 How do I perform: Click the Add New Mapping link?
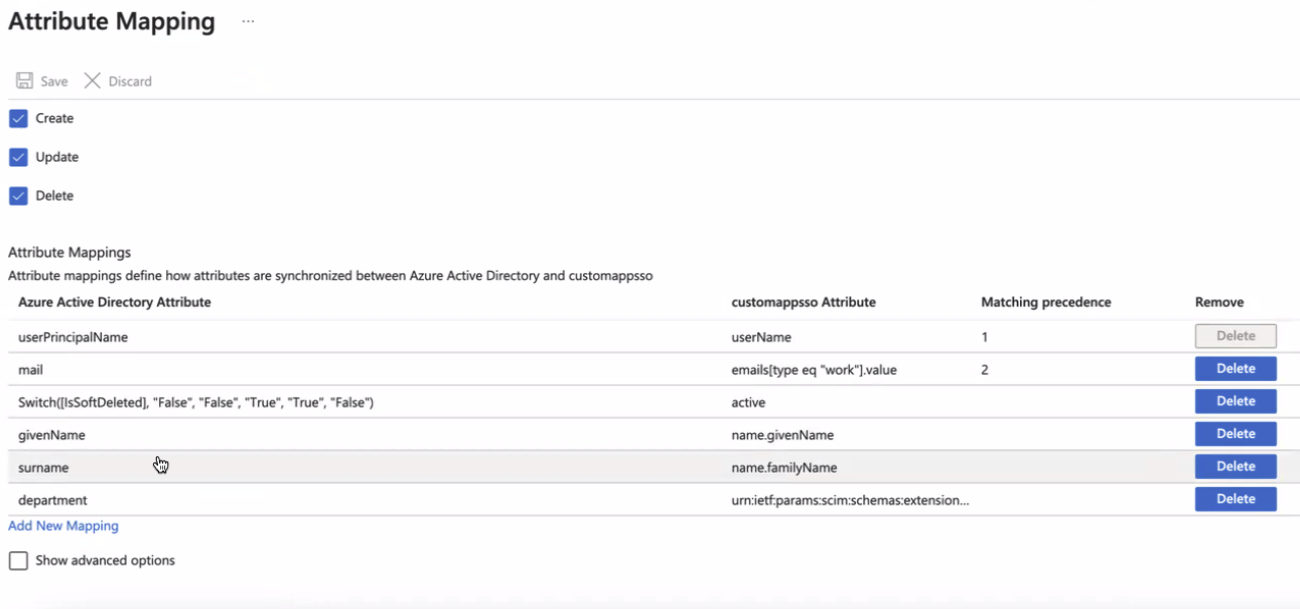point(63,526)
